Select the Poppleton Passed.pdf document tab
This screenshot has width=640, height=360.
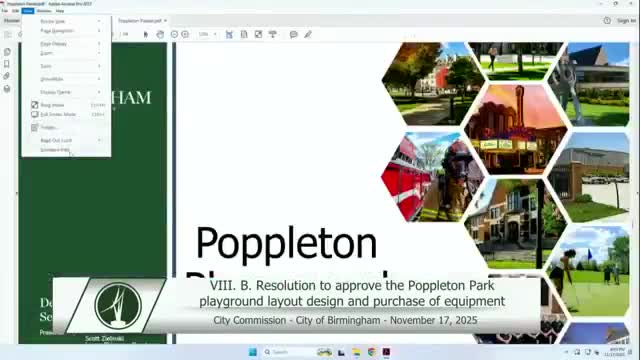[x=140, y=20]
